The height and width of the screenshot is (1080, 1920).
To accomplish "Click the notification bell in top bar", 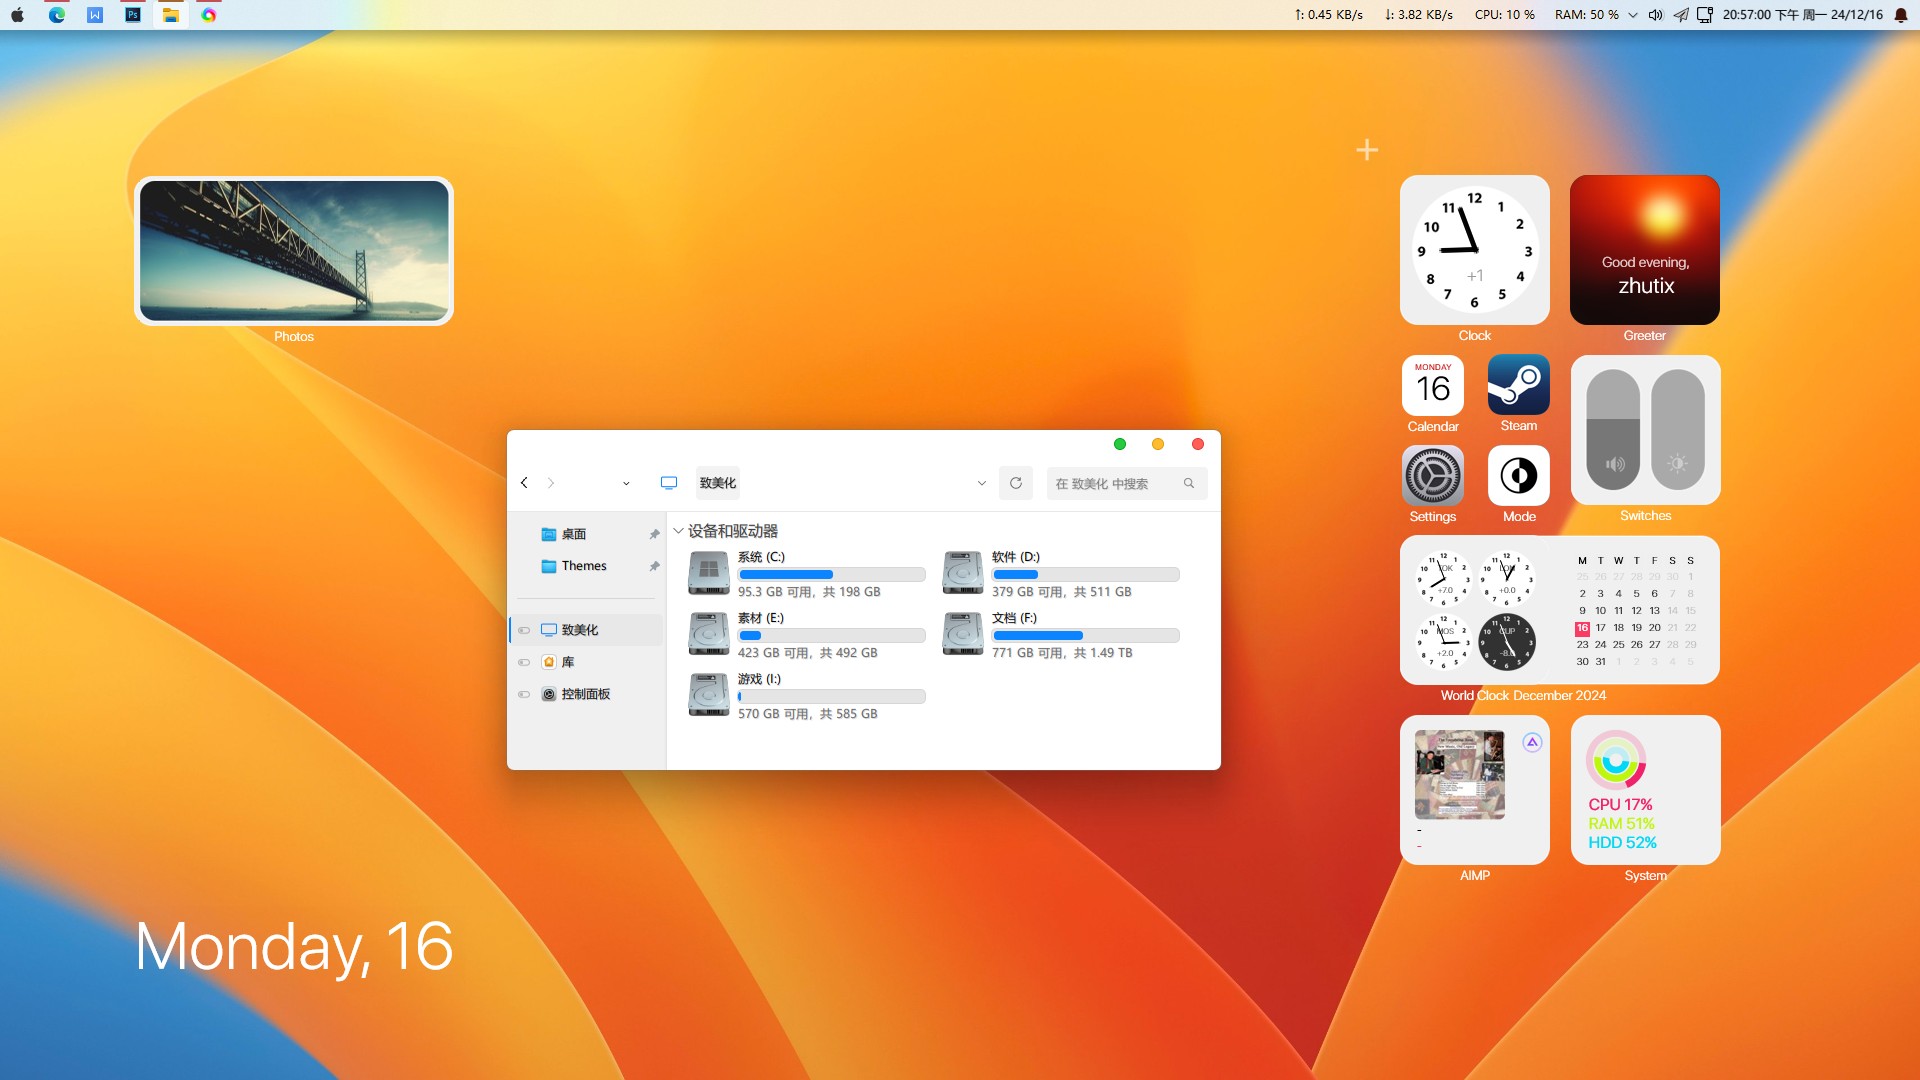I will [1900, 15].
